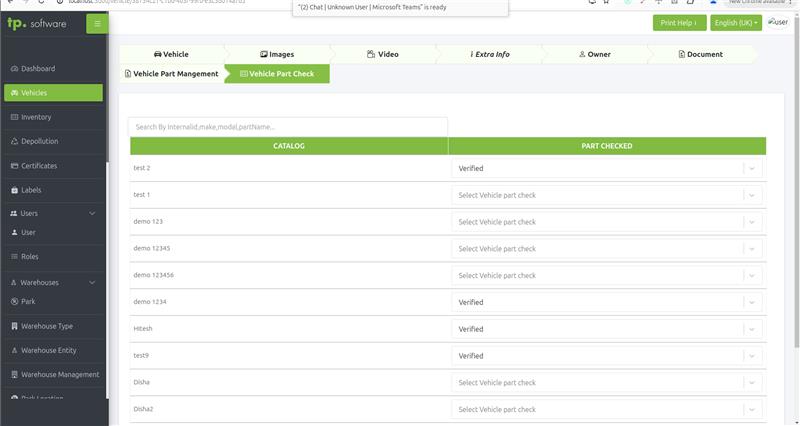Click the green hamburger menu icon
Viewport: 800px width, 426px height.
click(97, 23)
